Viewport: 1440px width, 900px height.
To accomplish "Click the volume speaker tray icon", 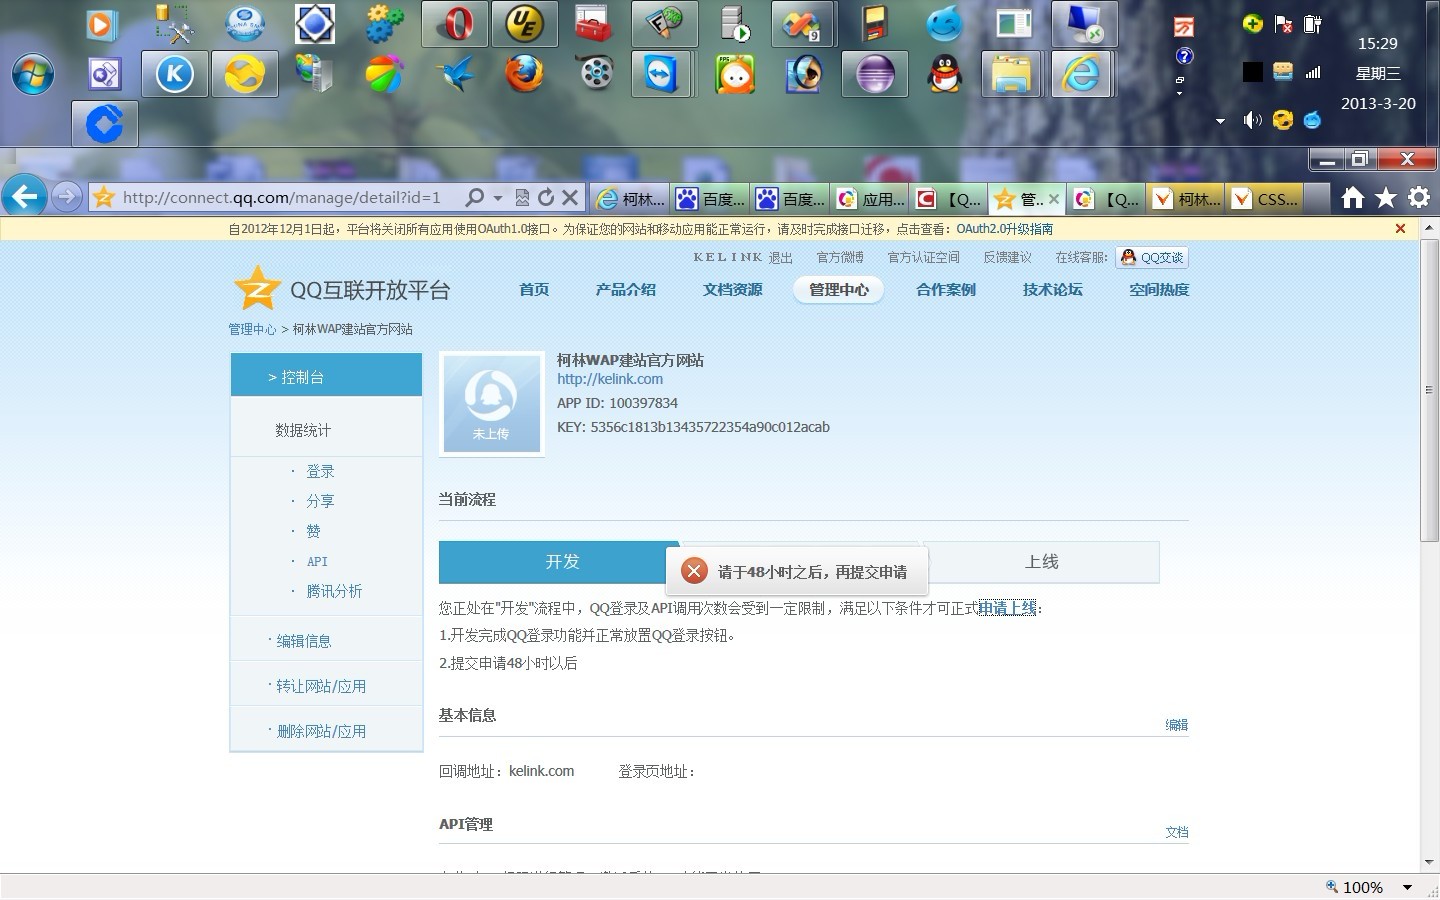I will pyautogui.click(x=1252, y=121).
